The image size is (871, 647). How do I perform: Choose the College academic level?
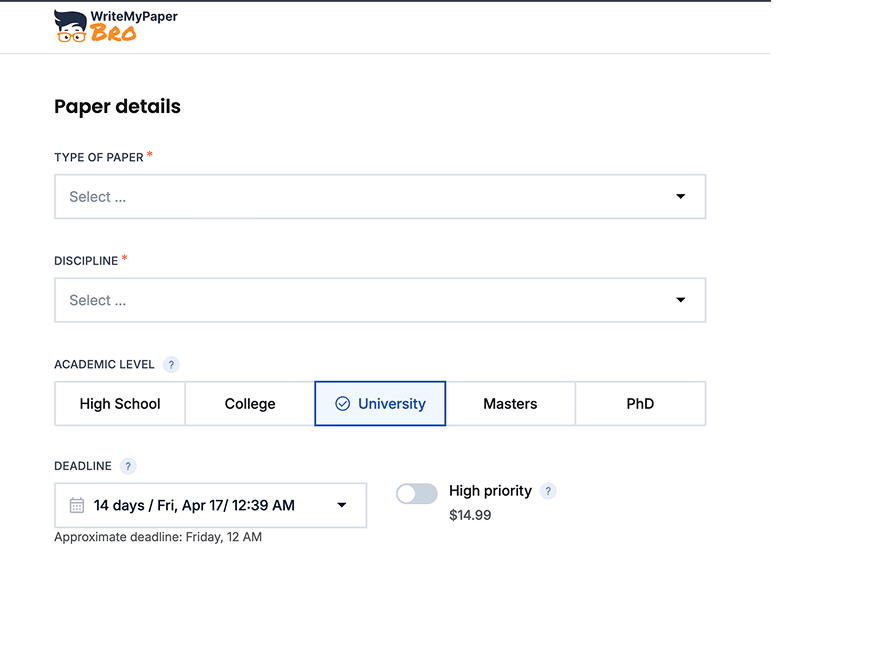(250, 404)
